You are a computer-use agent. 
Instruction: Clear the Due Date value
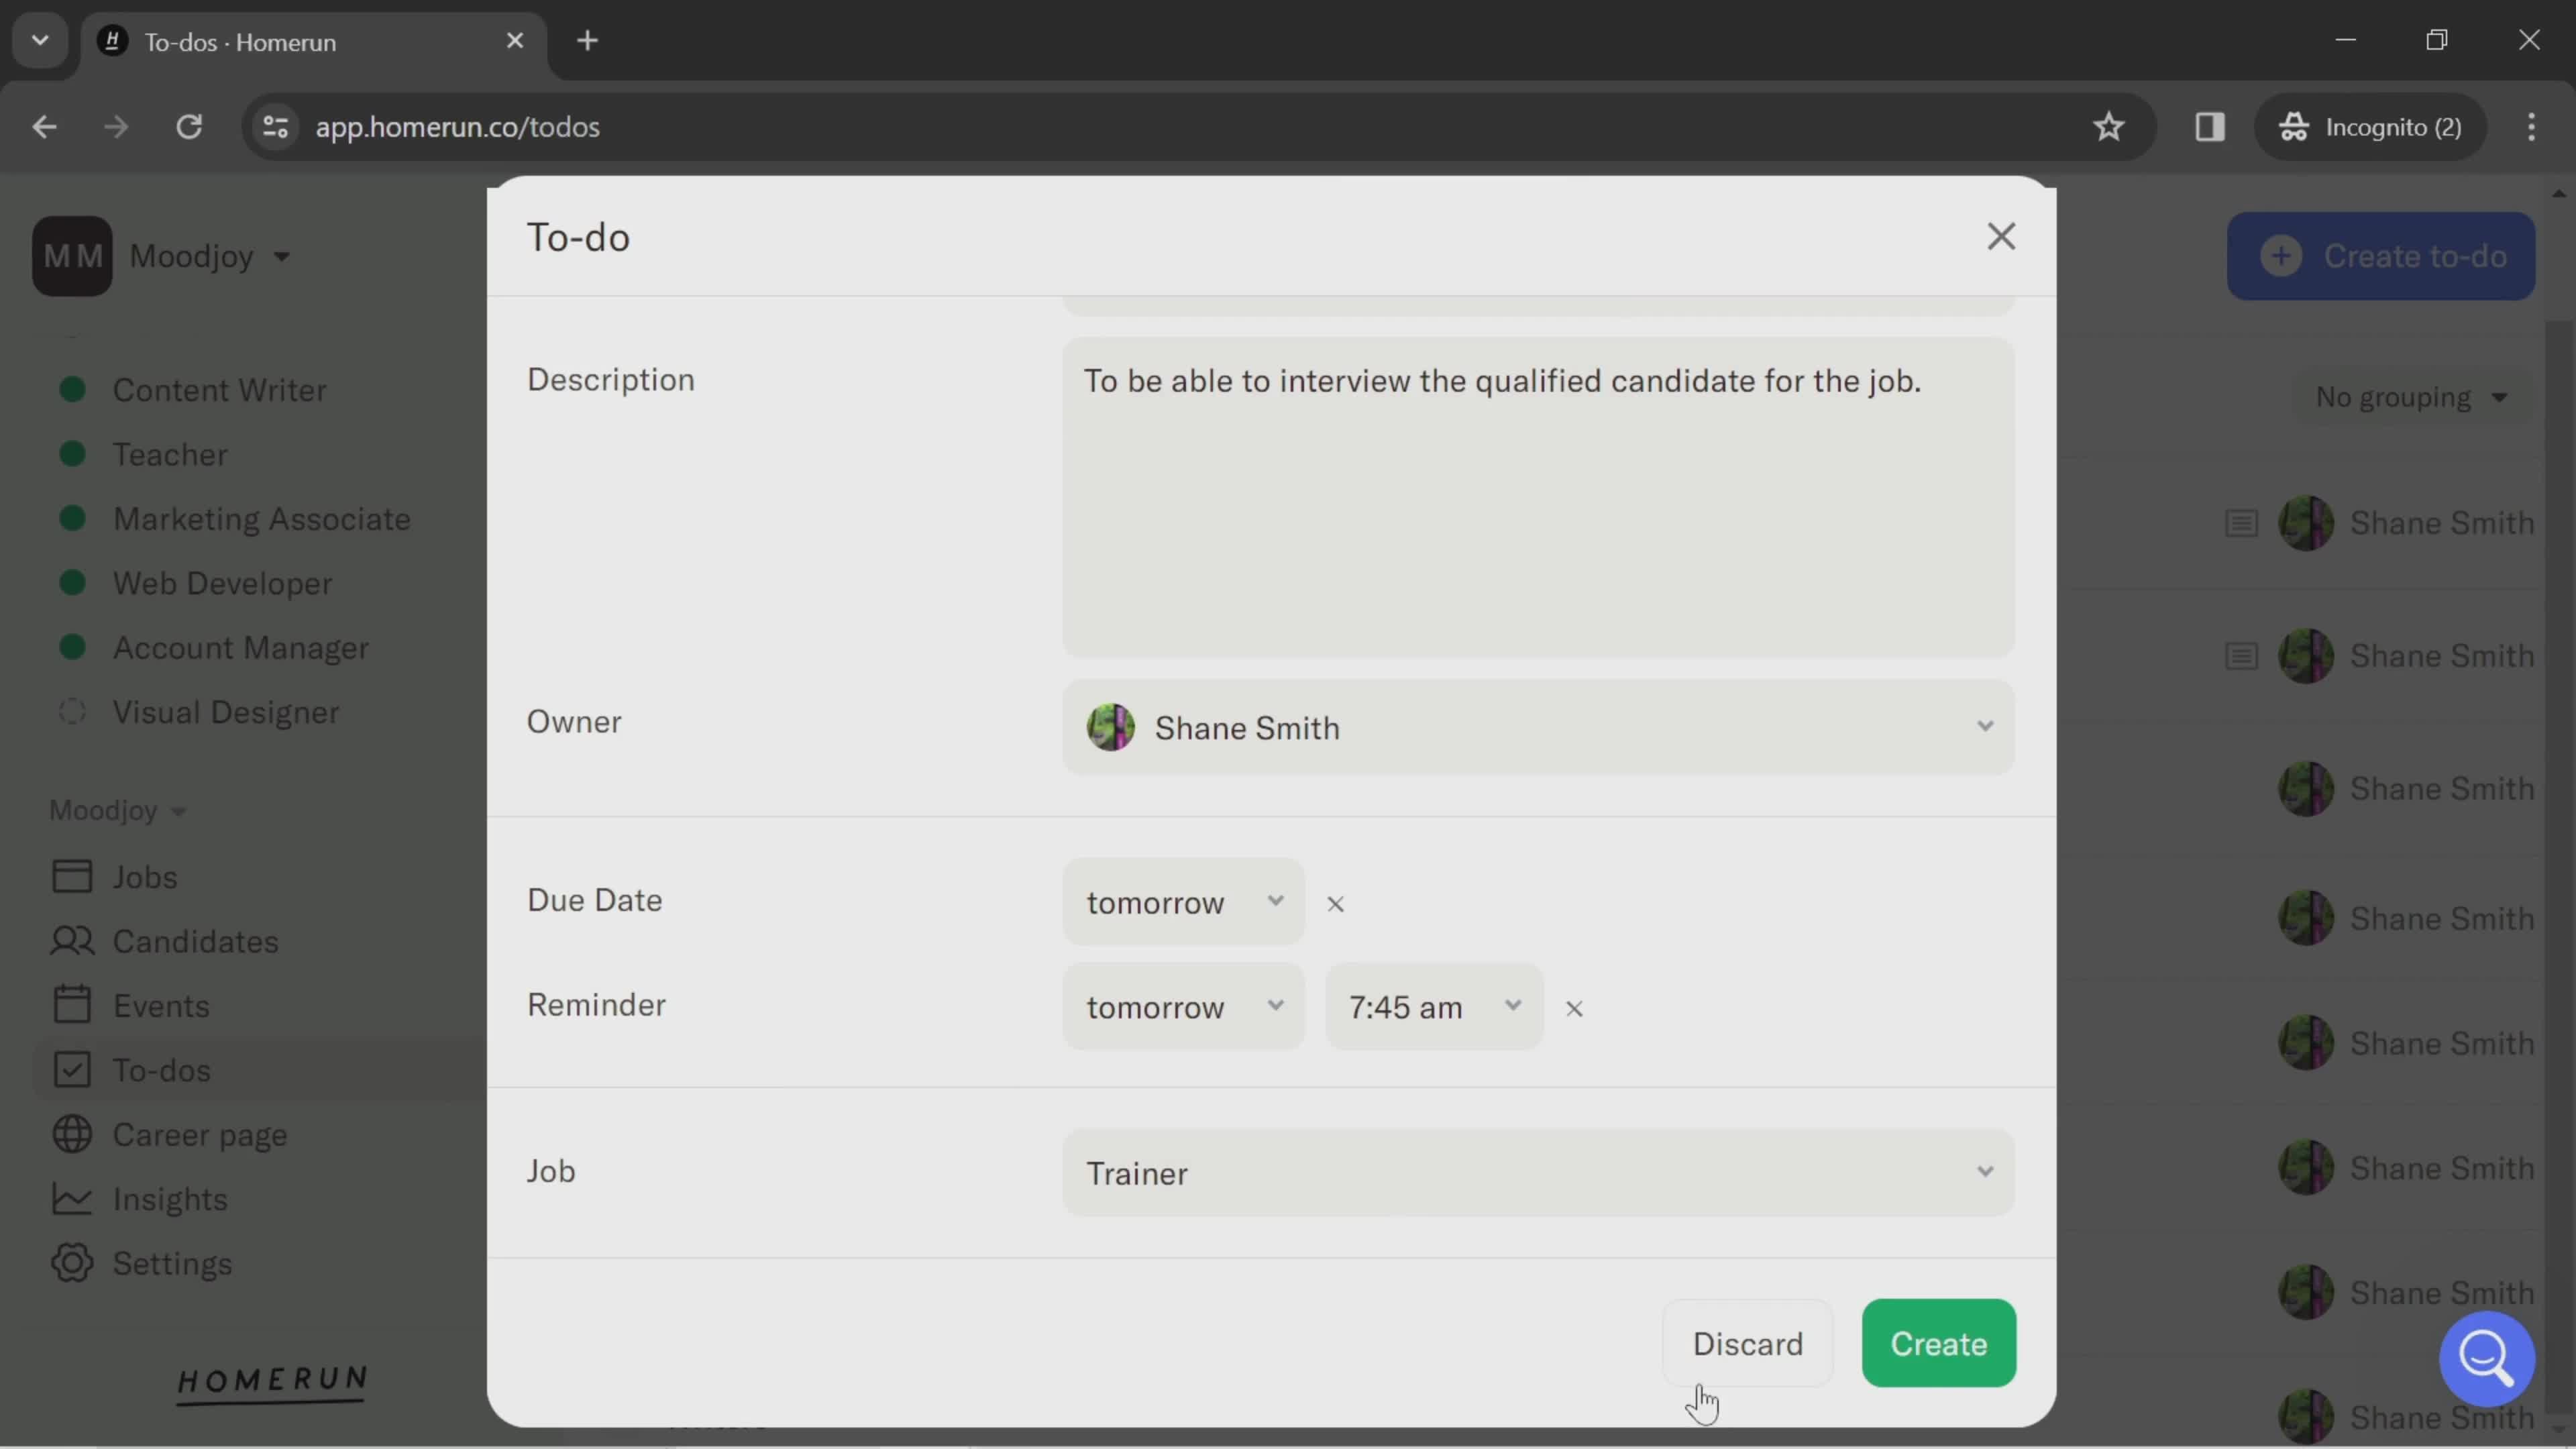point(1335,904)
